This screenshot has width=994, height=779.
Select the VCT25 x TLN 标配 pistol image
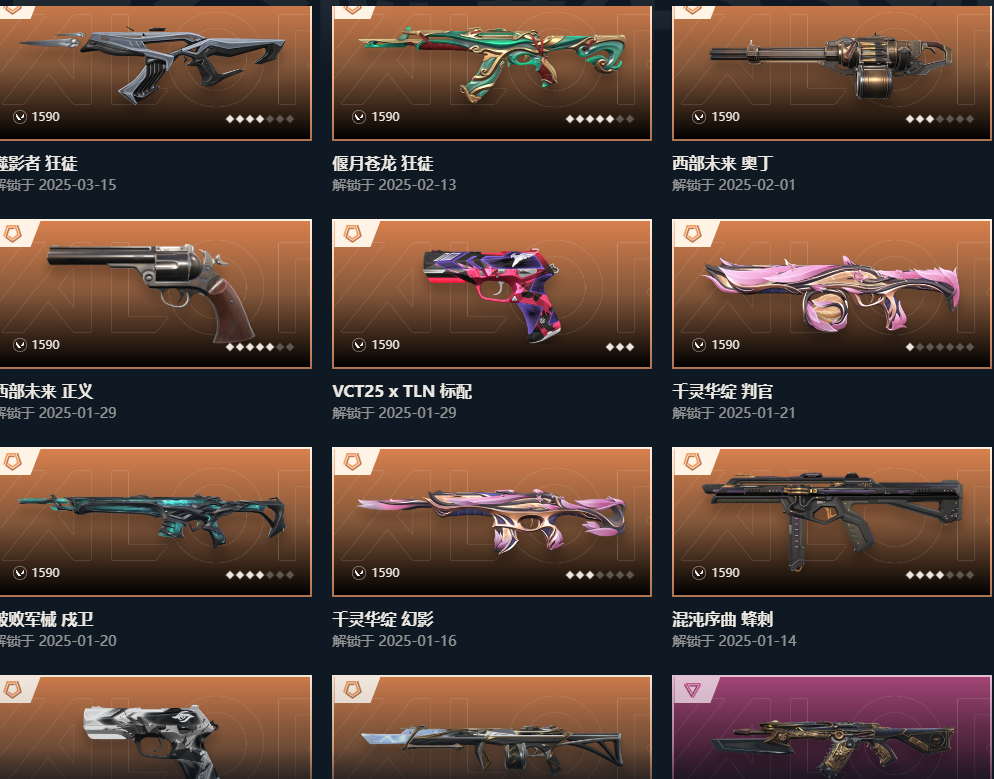(x=492, y=294)
